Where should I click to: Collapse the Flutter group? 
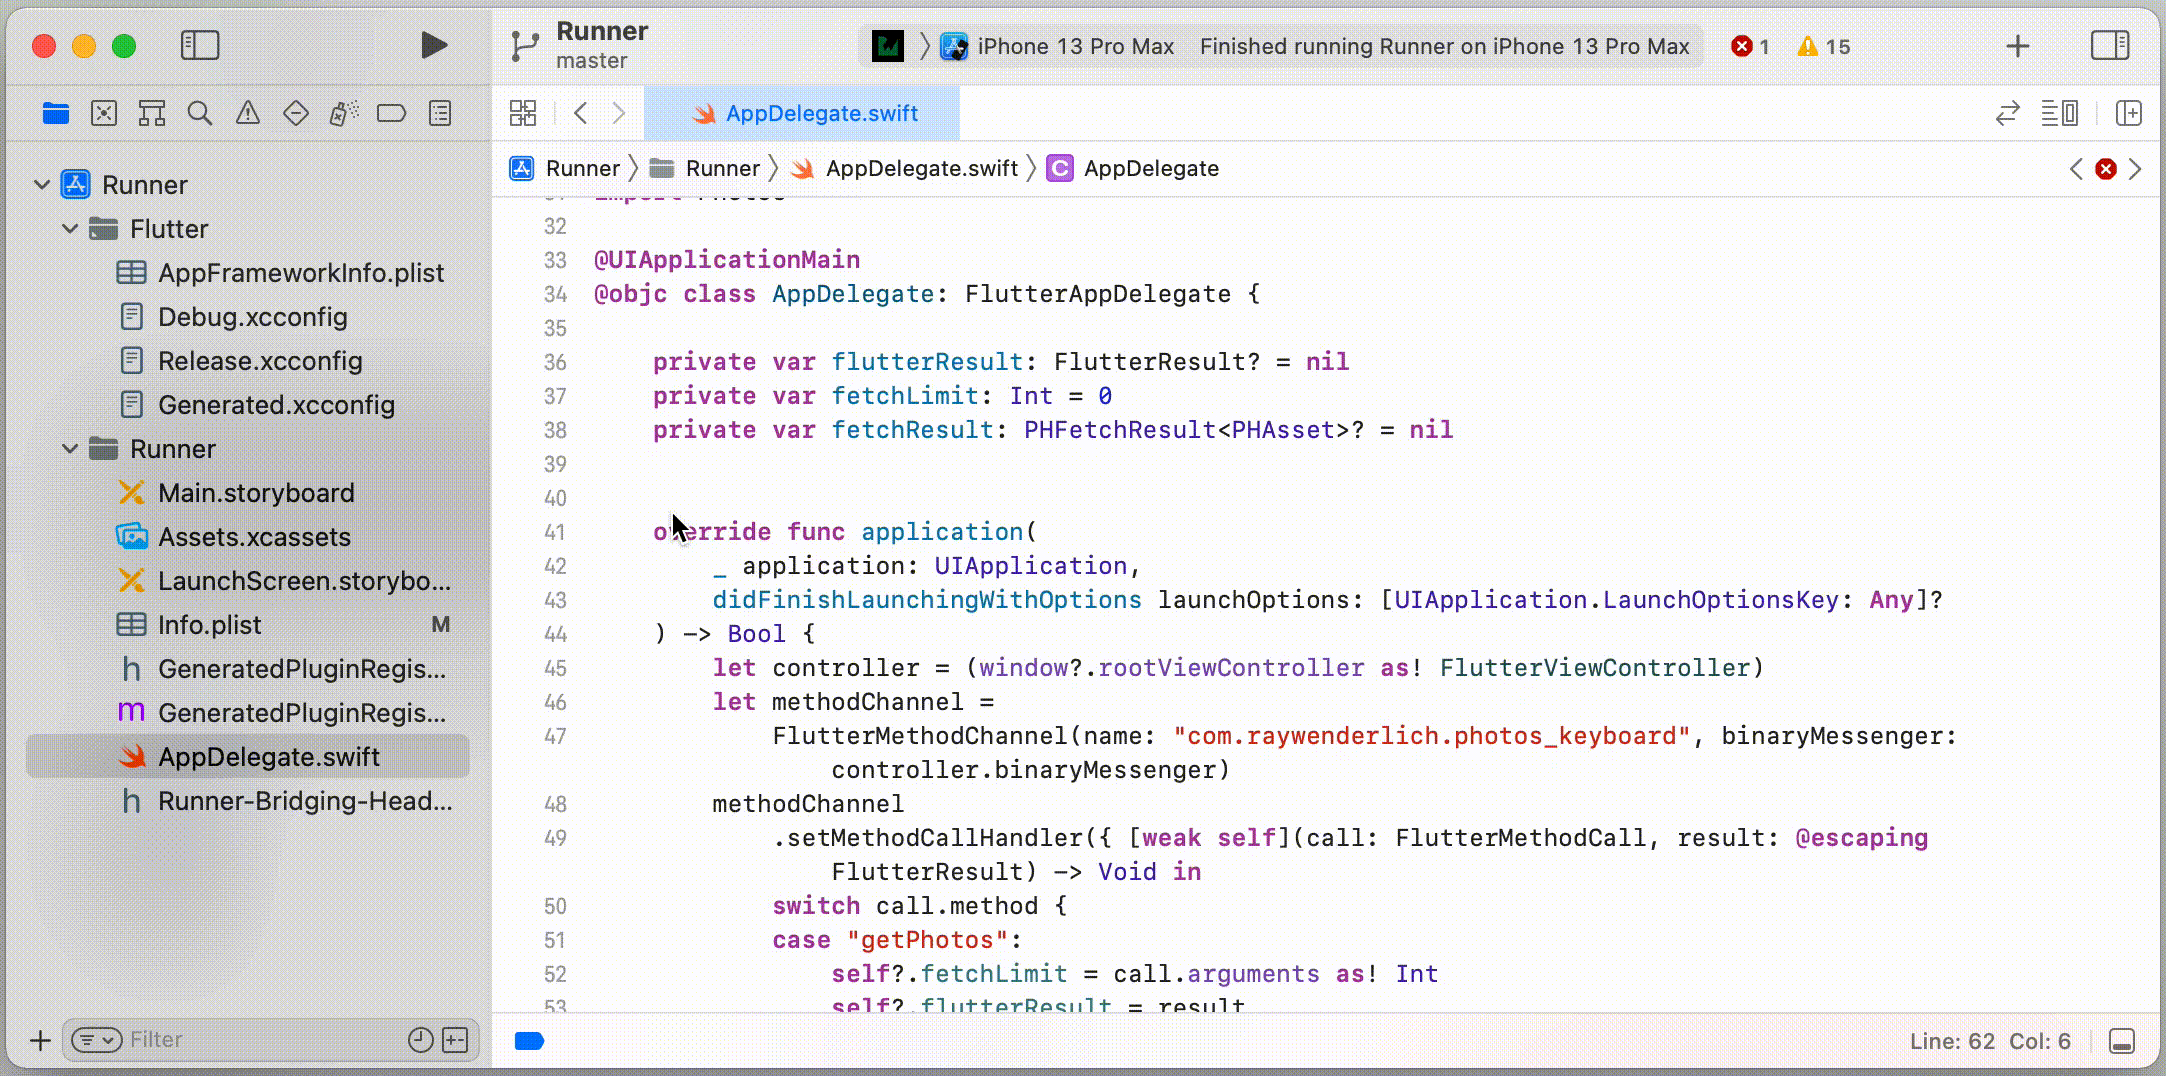tap(70, 228)
